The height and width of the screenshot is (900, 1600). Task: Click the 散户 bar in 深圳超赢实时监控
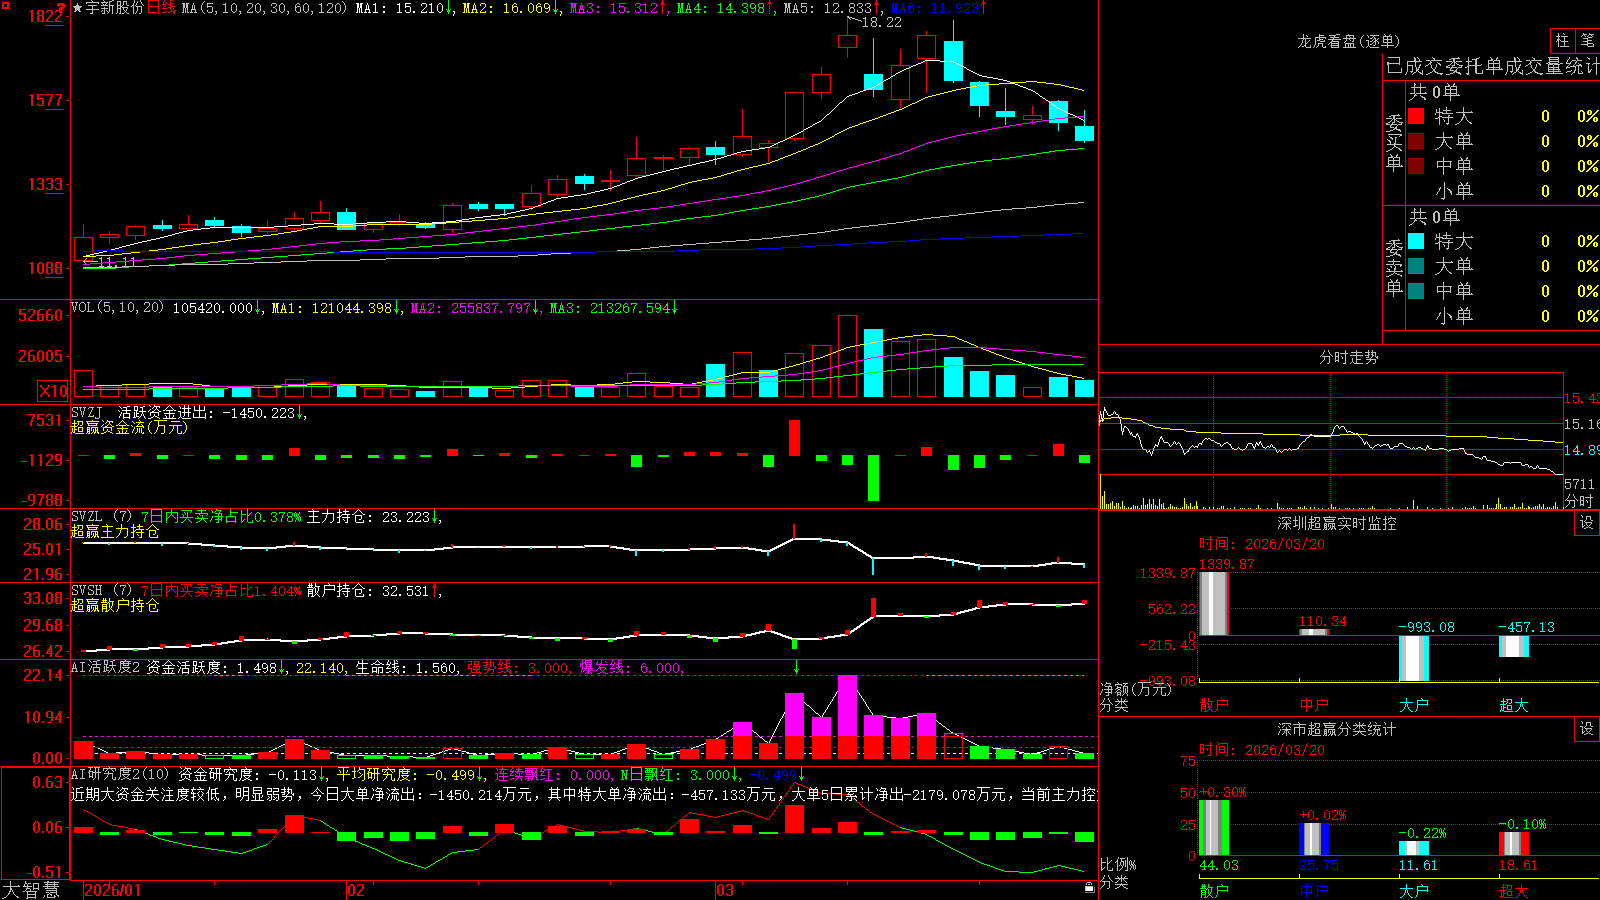click(1213, 603)
